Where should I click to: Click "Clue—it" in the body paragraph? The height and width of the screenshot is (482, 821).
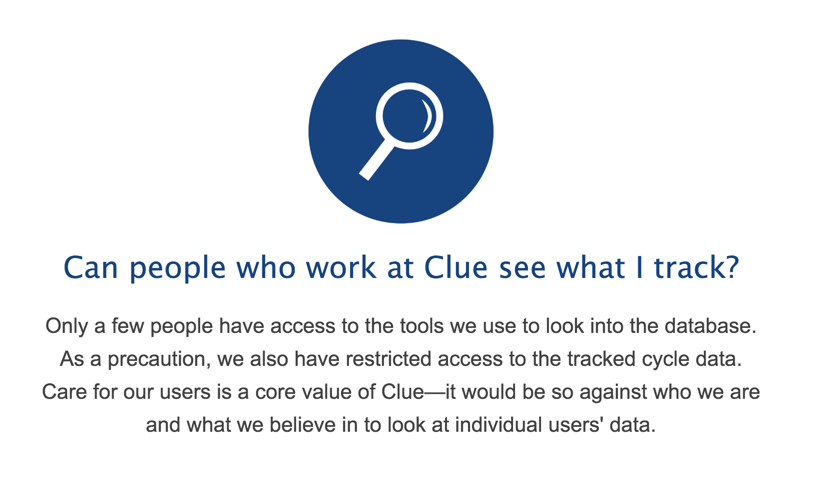tap(418, 392)
